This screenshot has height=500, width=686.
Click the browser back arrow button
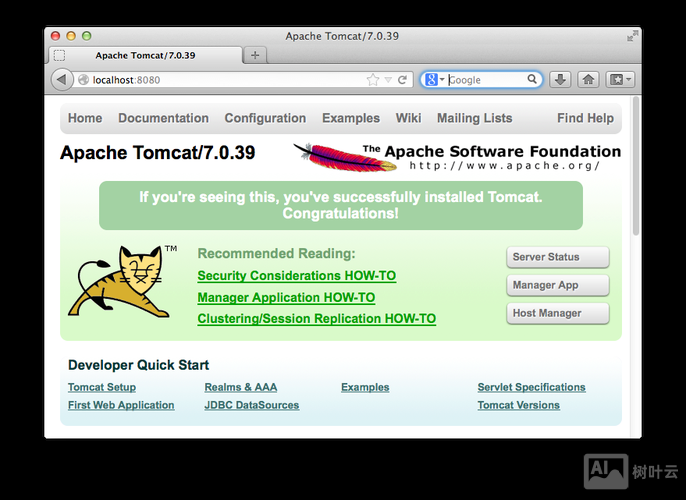point(62,80)
